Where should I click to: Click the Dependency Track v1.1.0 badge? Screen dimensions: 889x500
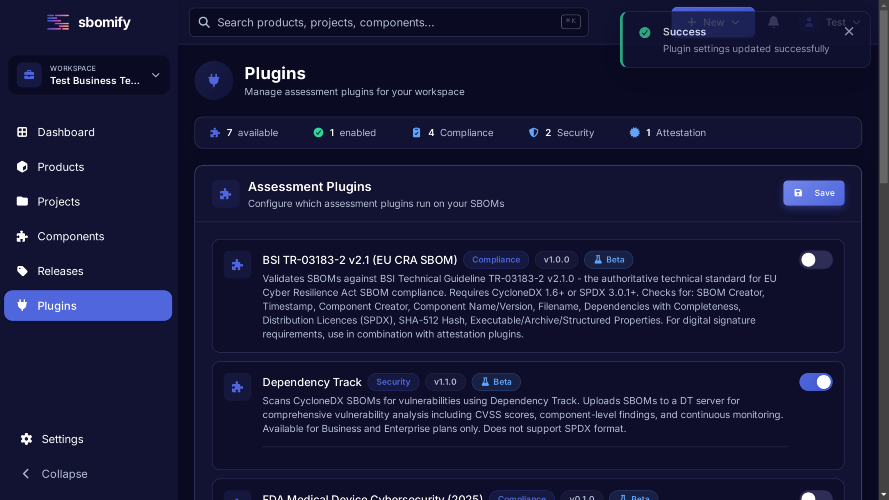pyautogui.click(x=445, y=382)
